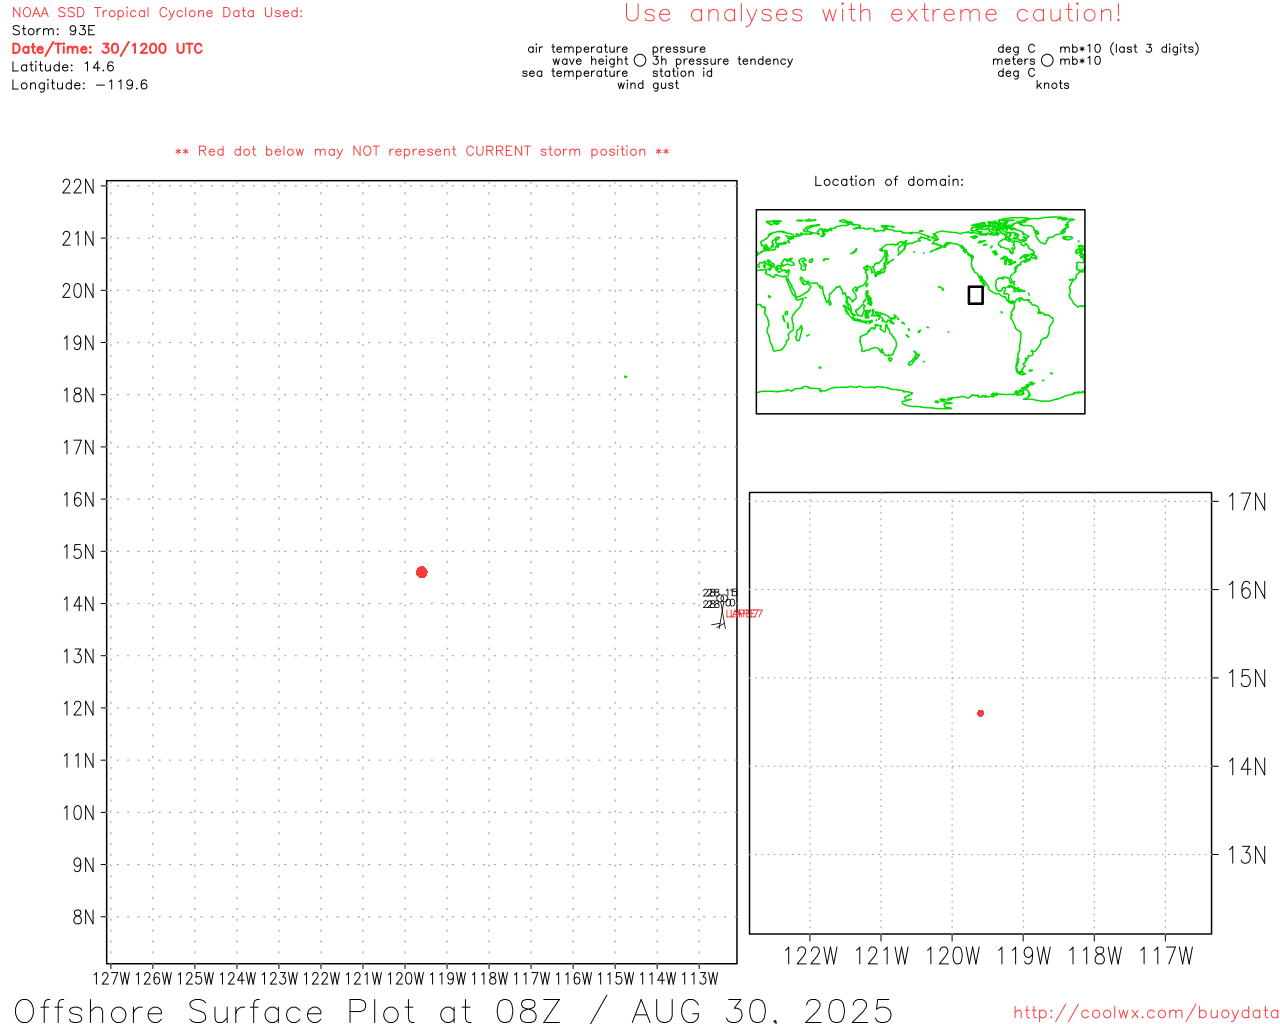
Task: Click the world locator map thumbnail
Action: 921,312
